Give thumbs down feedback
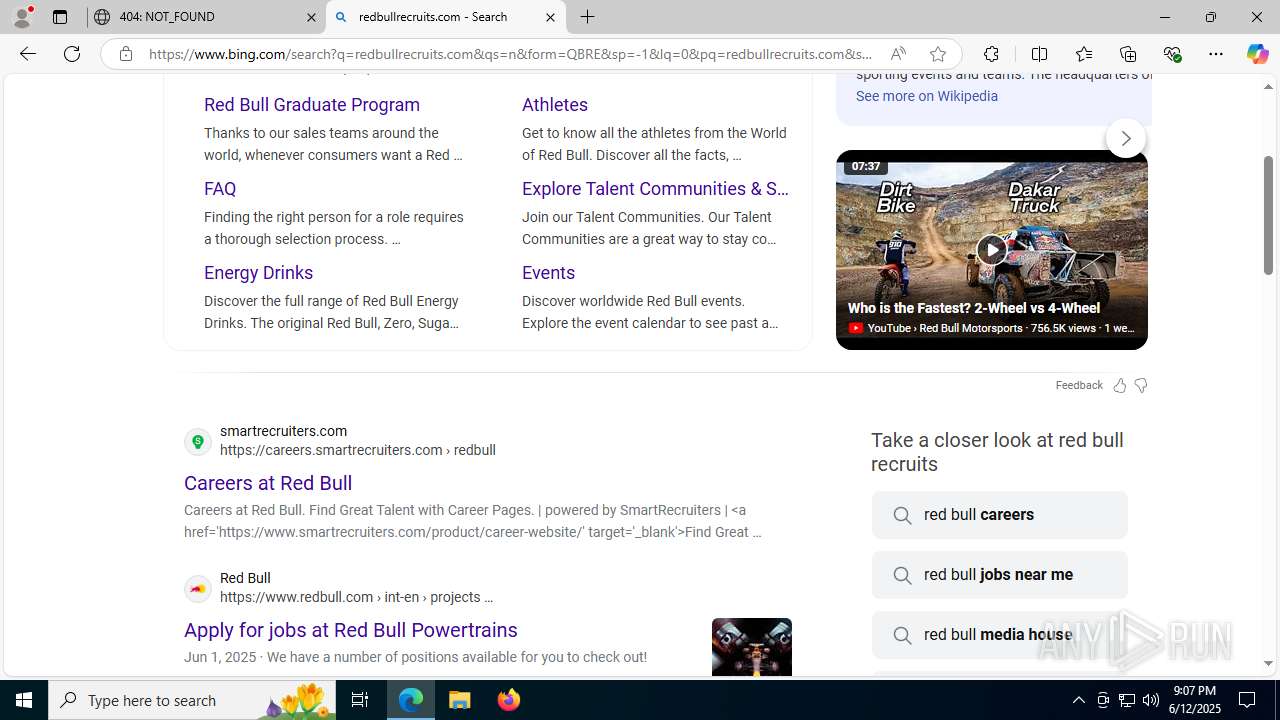This screenshot has width=1280, height=720. (1141, 385)
